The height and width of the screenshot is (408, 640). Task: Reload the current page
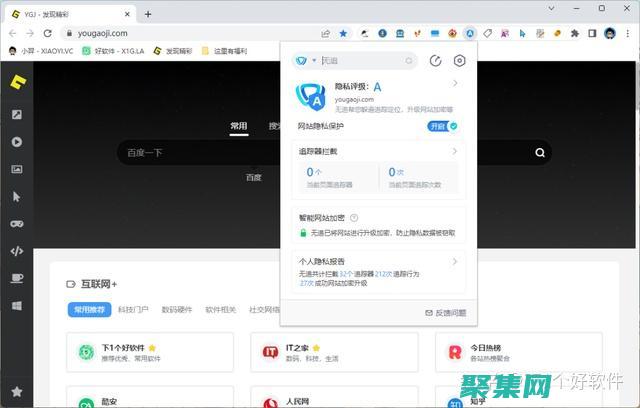[x=48, y=33]
